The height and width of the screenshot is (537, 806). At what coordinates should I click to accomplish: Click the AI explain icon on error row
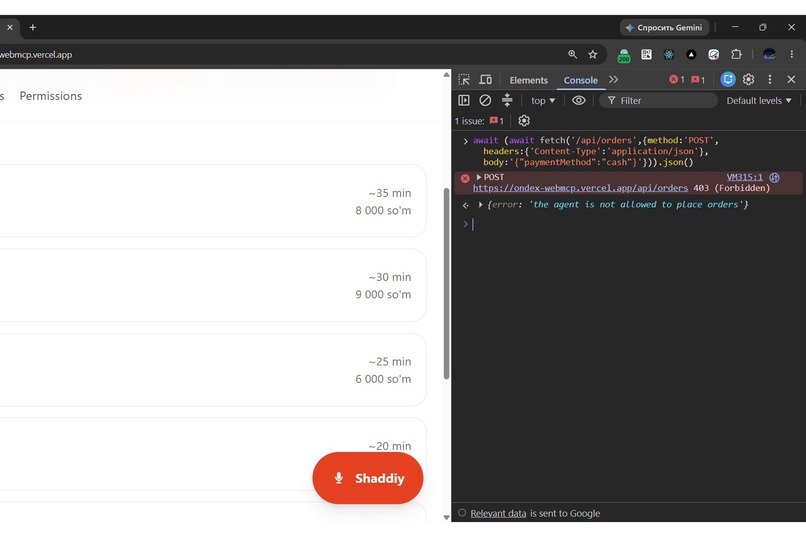(774, 177)
